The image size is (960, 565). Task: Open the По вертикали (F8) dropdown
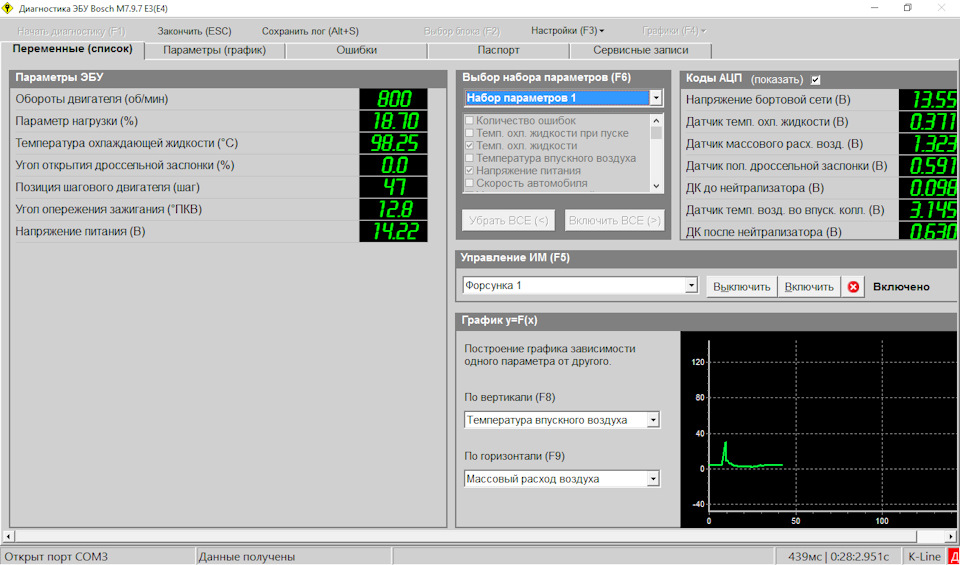[653, 421]
